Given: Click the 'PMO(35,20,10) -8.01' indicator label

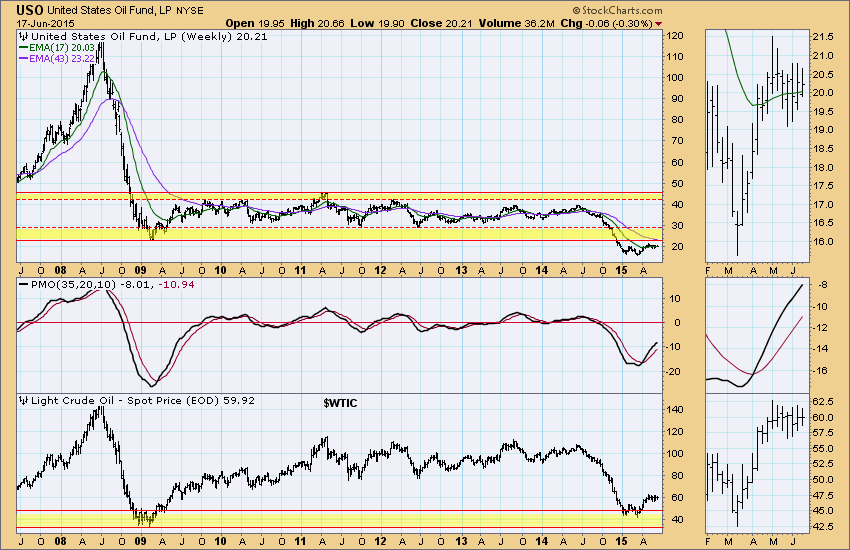Looking at the screenshot, I should 92,284.
